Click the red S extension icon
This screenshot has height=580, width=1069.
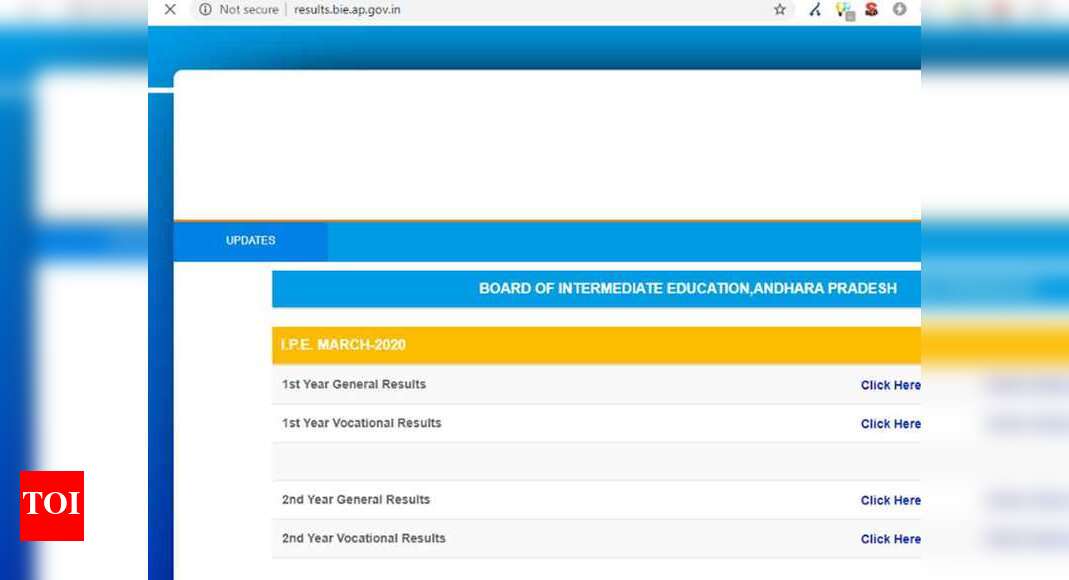pyautogui.click(x=869, y=10)
